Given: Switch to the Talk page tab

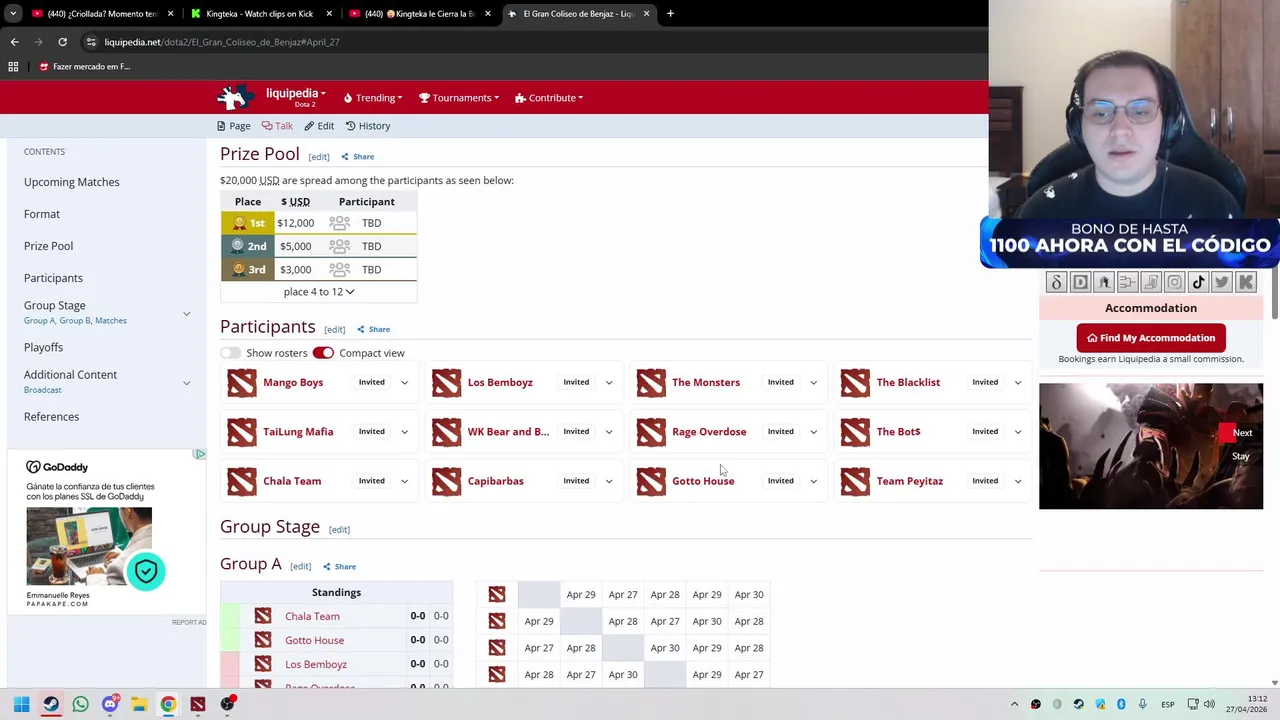Looking at the screenshot, I should (x=277, y=126).
